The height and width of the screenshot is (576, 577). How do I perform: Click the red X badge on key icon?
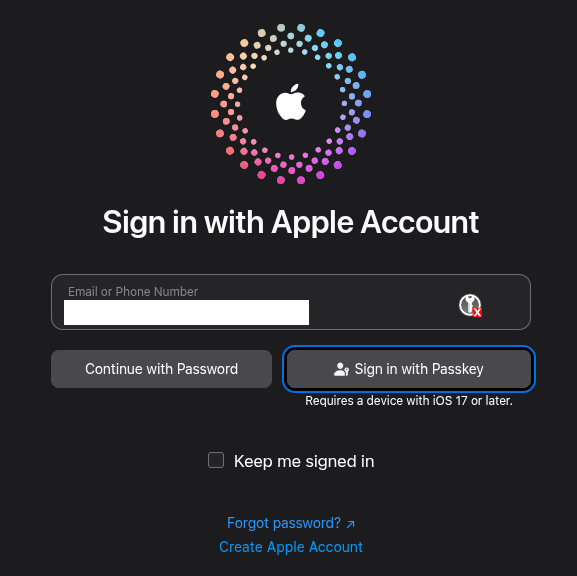(477, 312)
